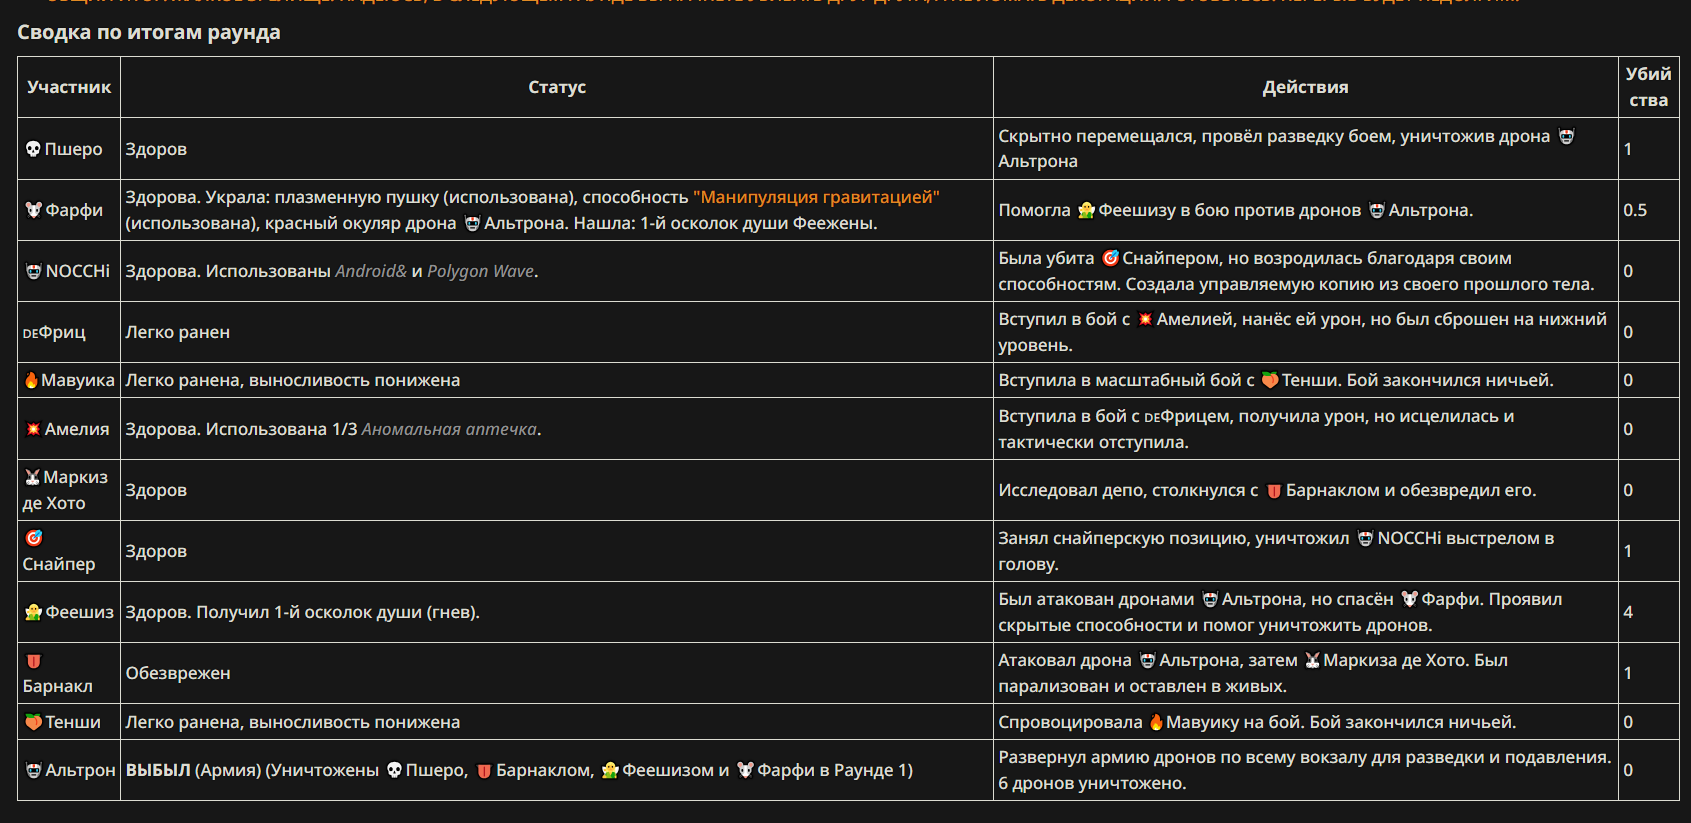Click the red icon above Барнакл in Участник column
This screenshot has height=823, width=1691.
click(34, 660)
